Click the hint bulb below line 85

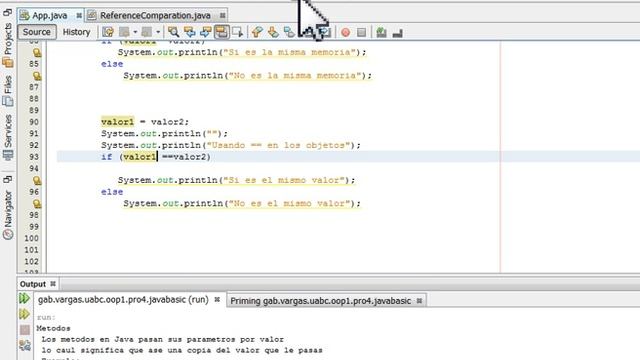coord(37,76)
